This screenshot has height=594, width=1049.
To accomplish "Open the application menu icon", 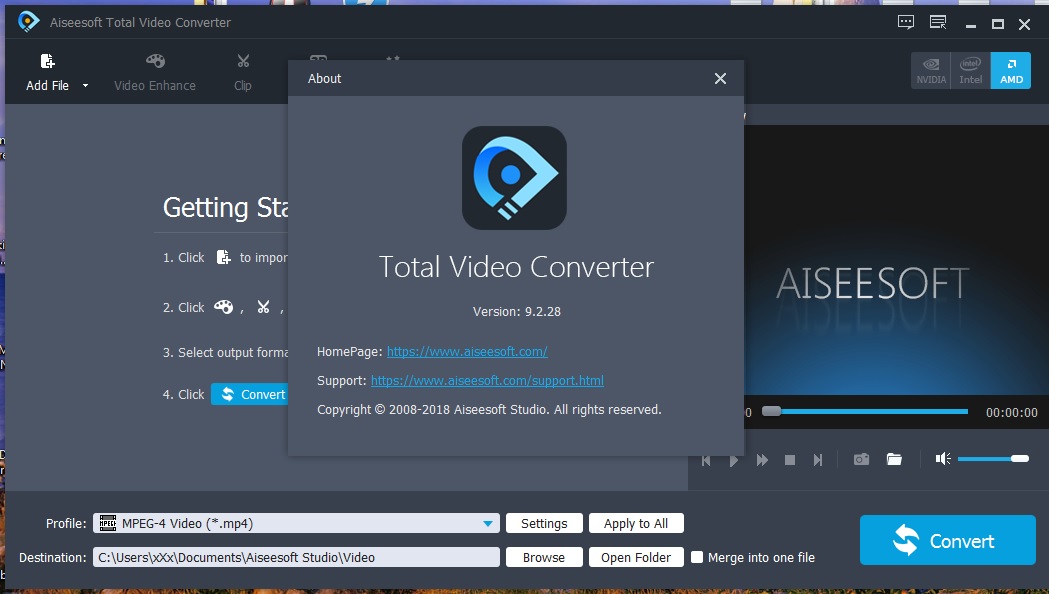I will 937,21.
